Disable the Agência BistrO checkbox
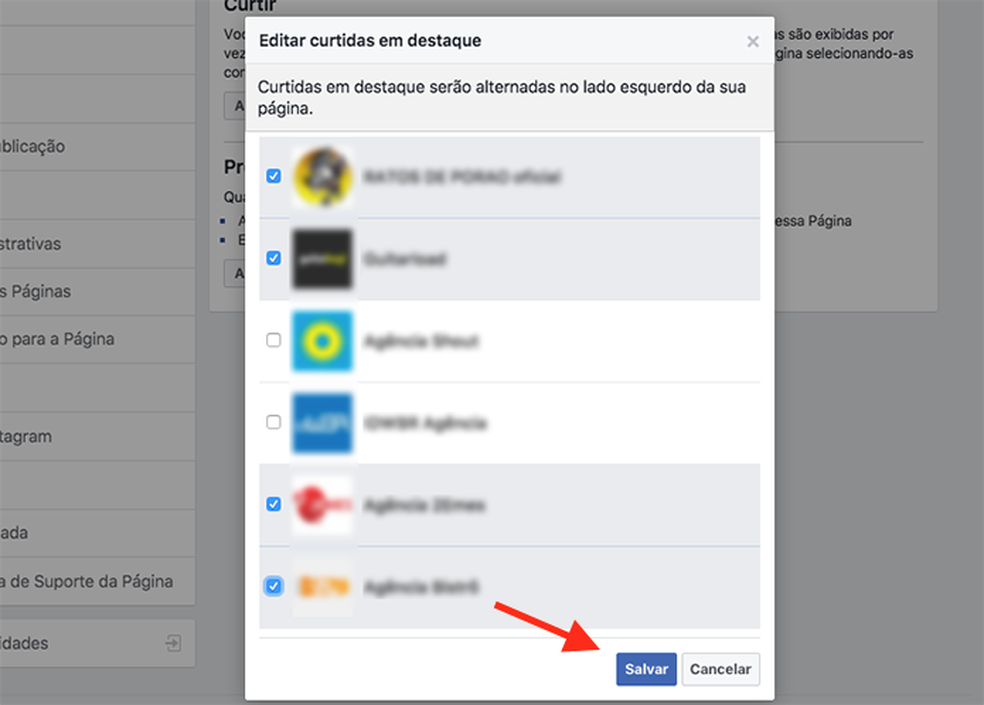Viewport: 984px width, 705px height. tap(273, 587)
